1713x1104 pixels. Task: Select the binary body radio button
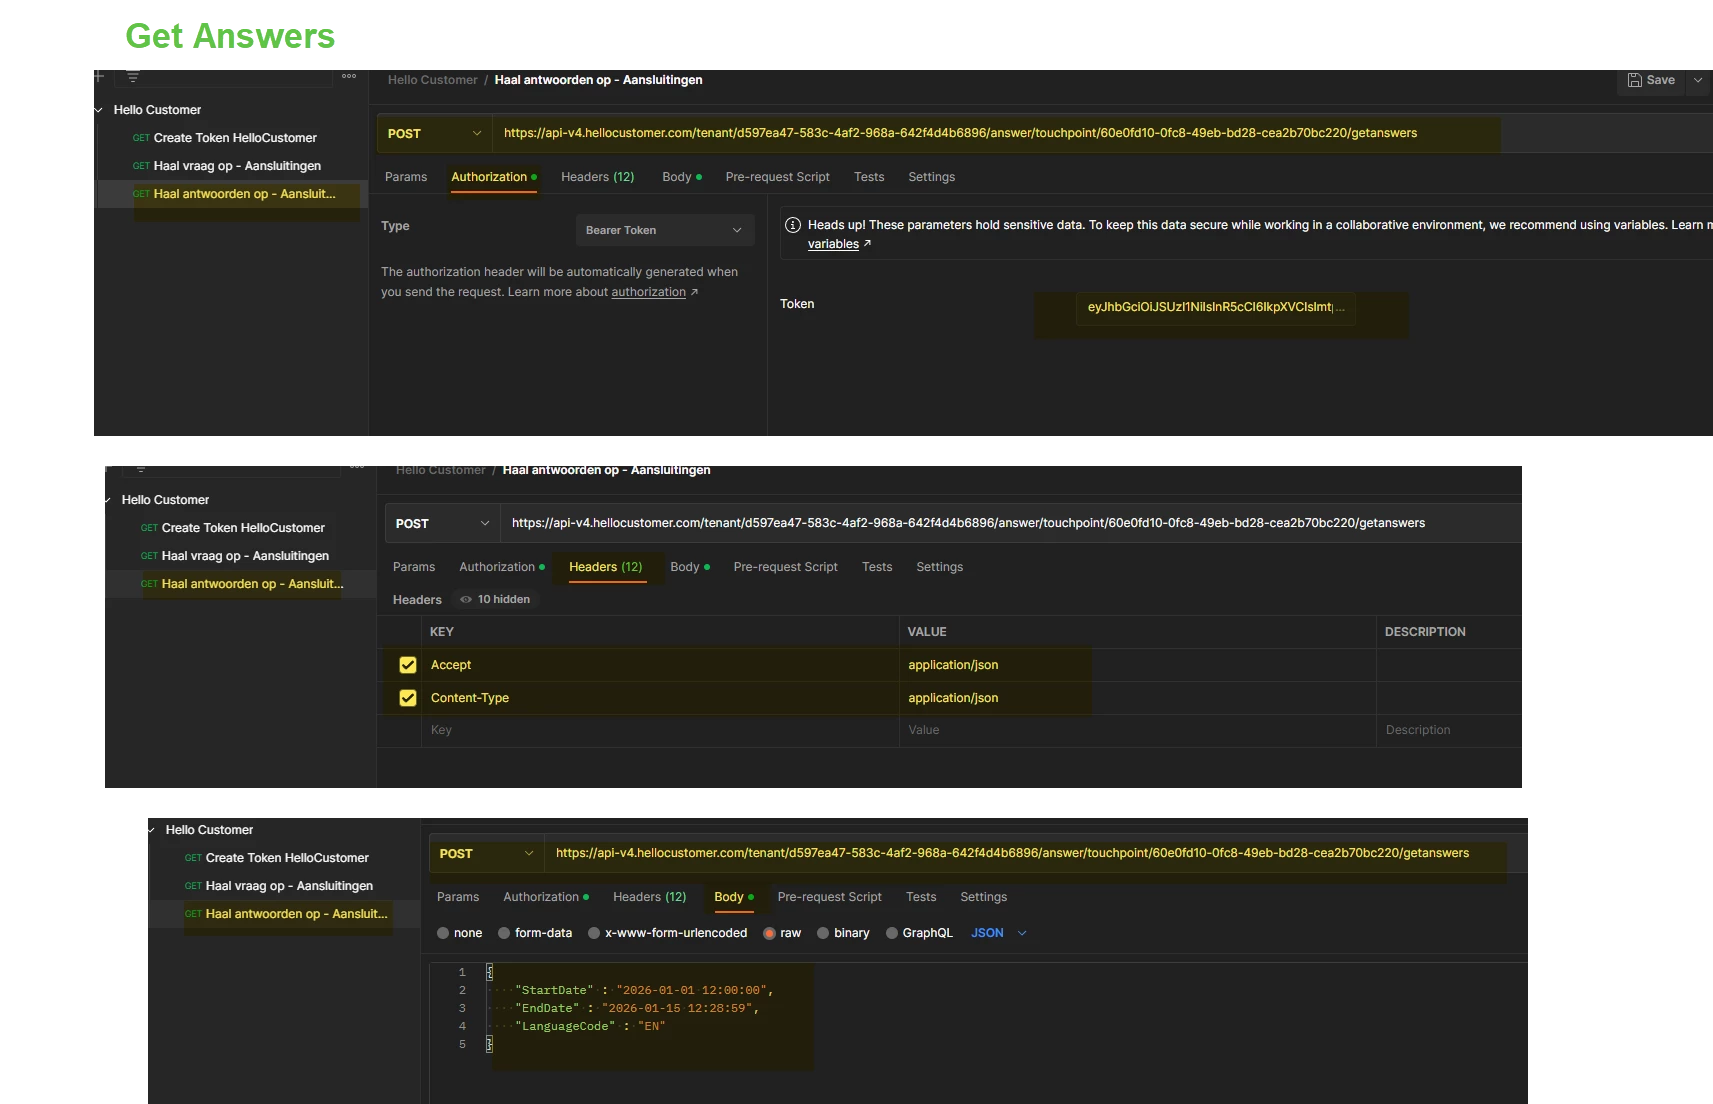click(823, 933)
